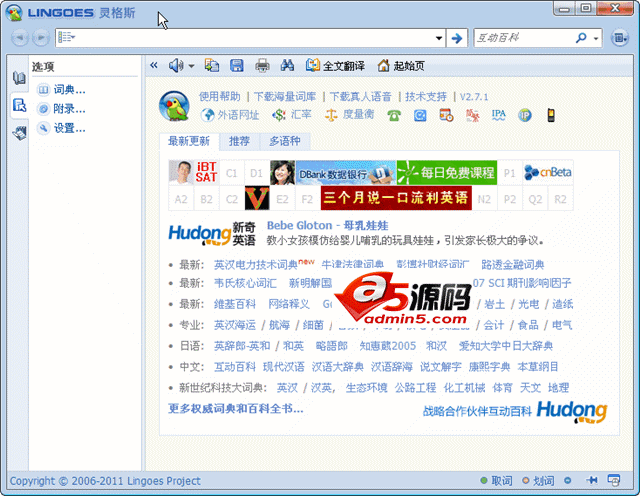Click the copy toolbar icon
The image size is (640, 496).
pyautogui.click(x=212, y=65)
